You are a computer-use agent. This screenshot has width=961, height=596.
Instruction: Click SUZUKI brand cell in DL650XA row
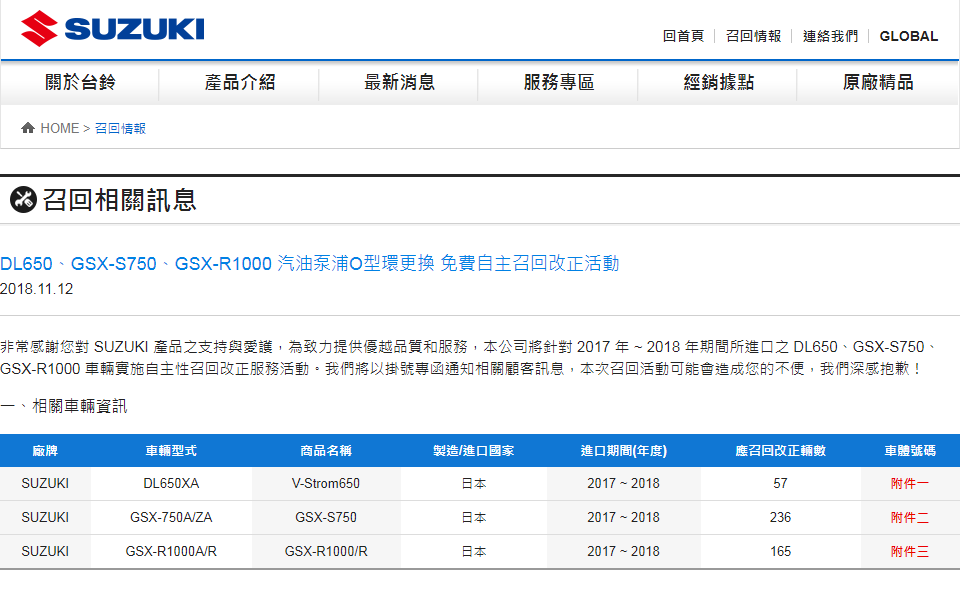pyautogui.click(x=45, y=484)
